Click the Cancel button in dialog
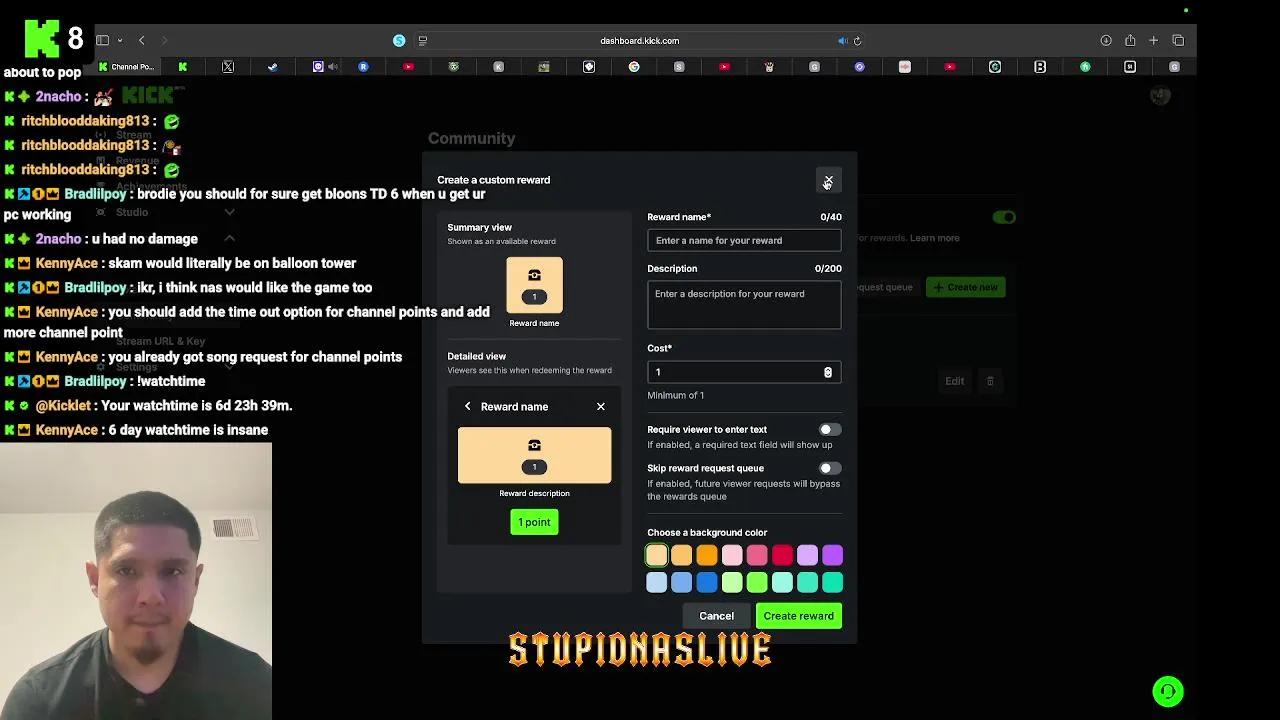The width and height of the screenshot is (1280, 720). point(717,616)
